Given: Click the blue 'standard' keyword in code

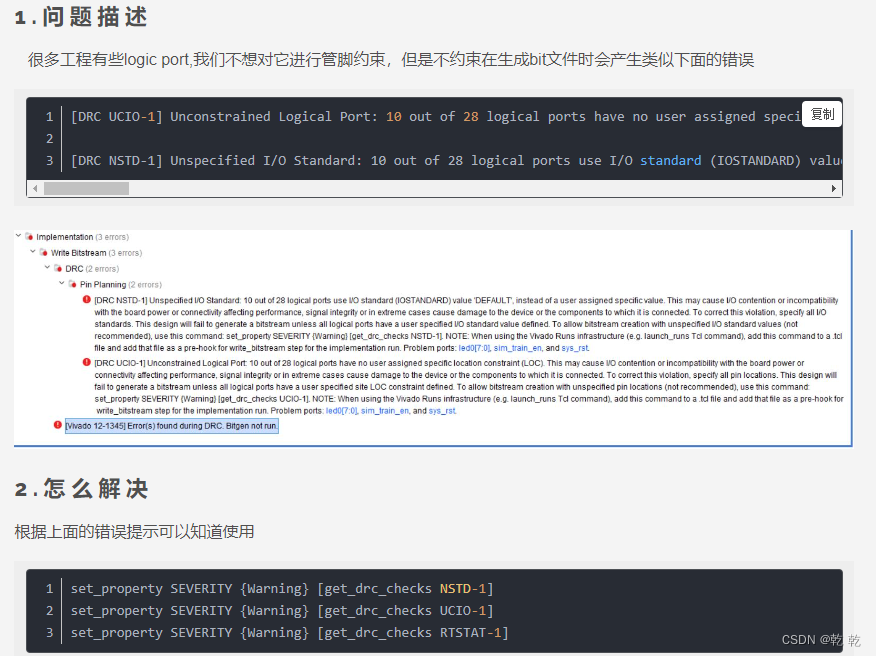Looking at the screenshot, I should [x=670, y=160].
